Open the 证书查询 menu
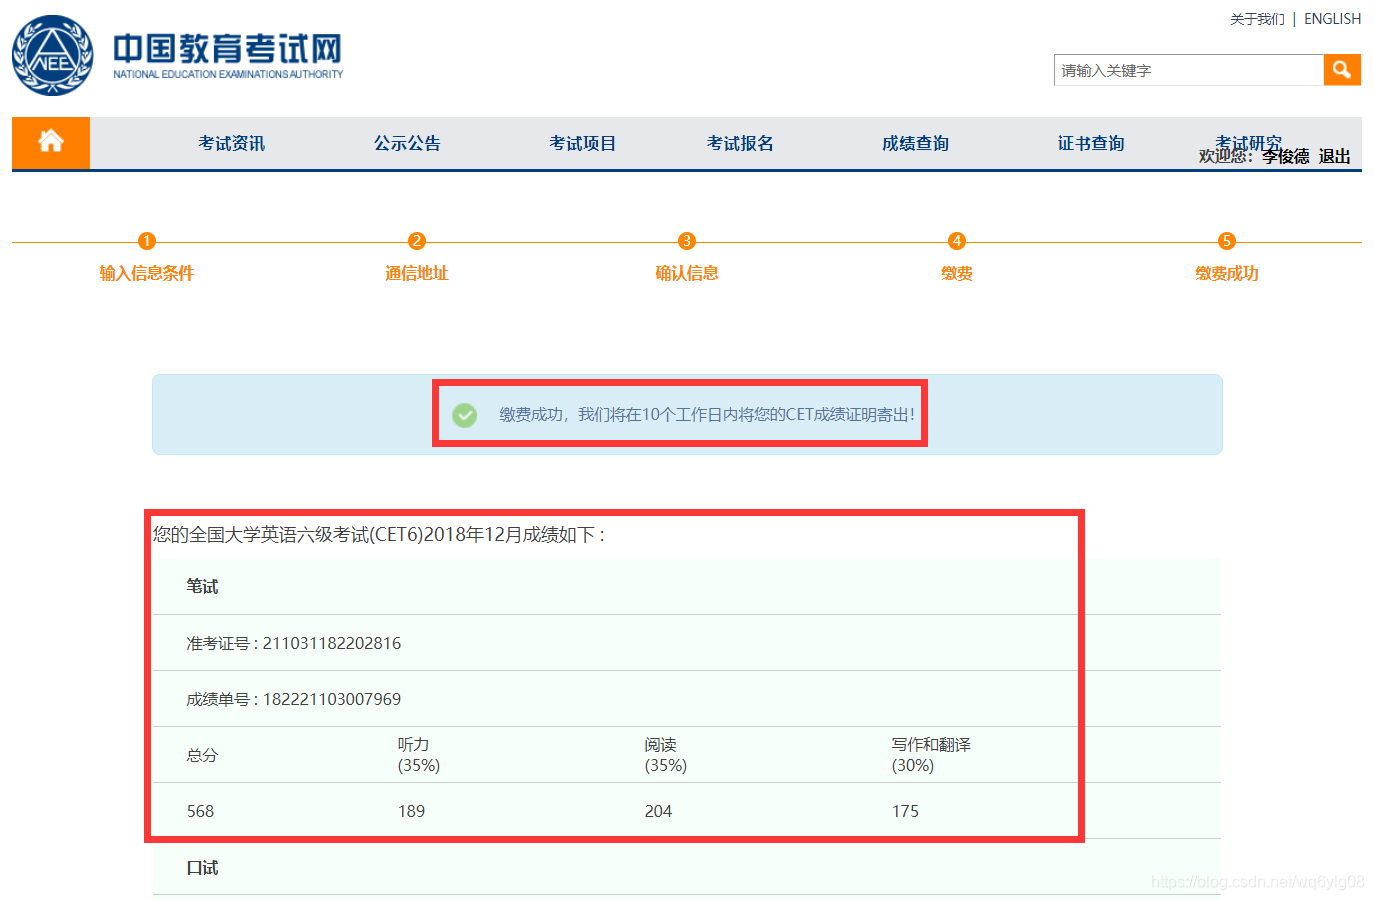This screenshot has width=1374, height=900. tap(1091, 143)
